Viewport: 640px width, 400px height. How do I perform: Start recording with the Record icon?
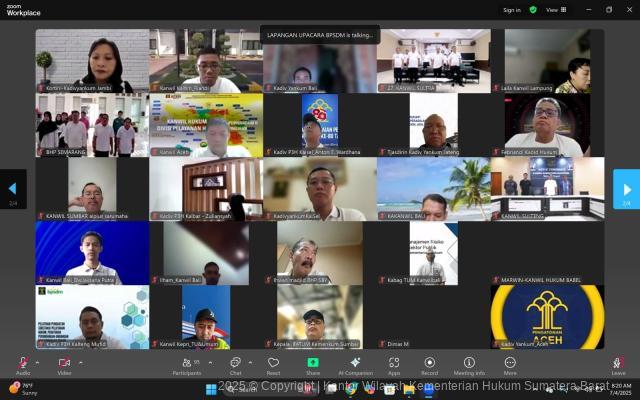pyautogui.click(x=429, y=363)
